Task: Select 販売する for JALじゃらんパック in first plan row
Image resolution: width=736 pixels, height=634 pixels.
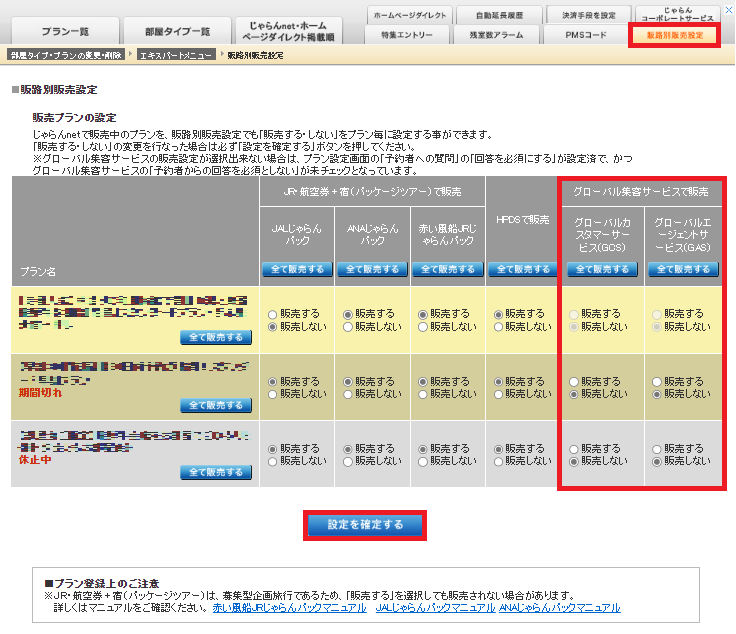Action: click(273, 314)
